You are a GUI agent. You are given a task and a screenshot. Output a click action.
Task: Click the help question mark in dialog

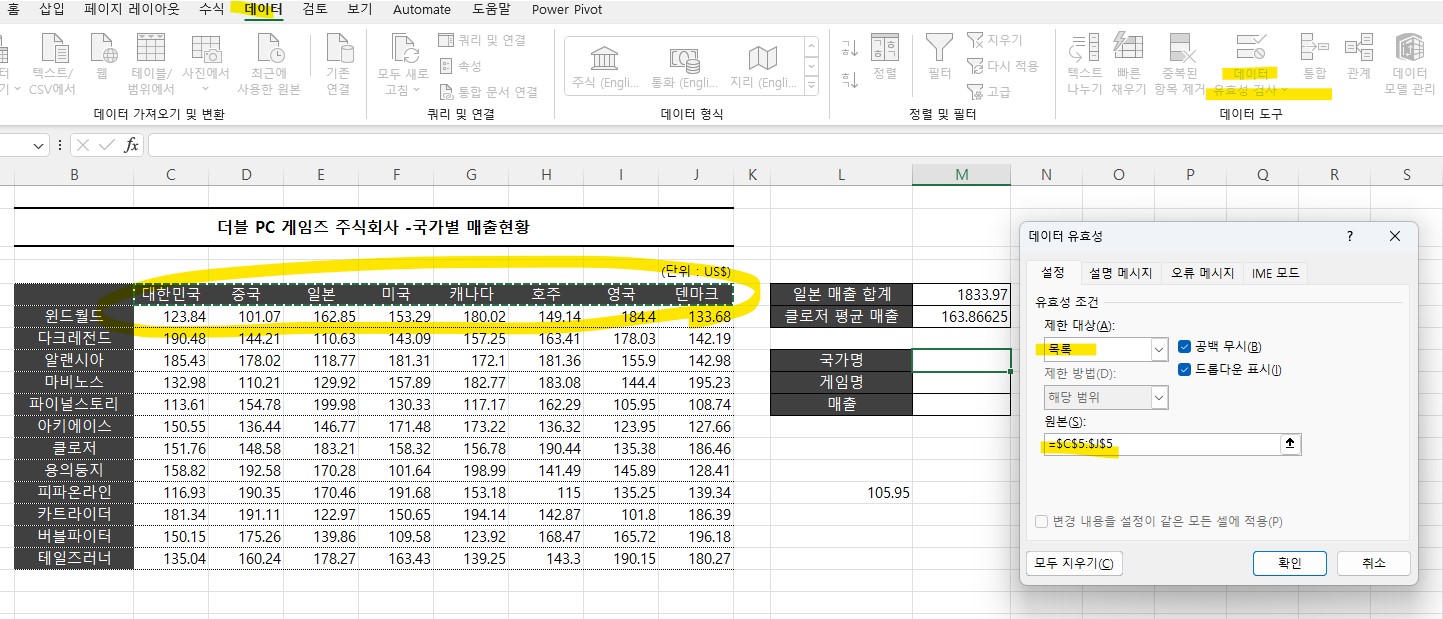(1349, 237)
